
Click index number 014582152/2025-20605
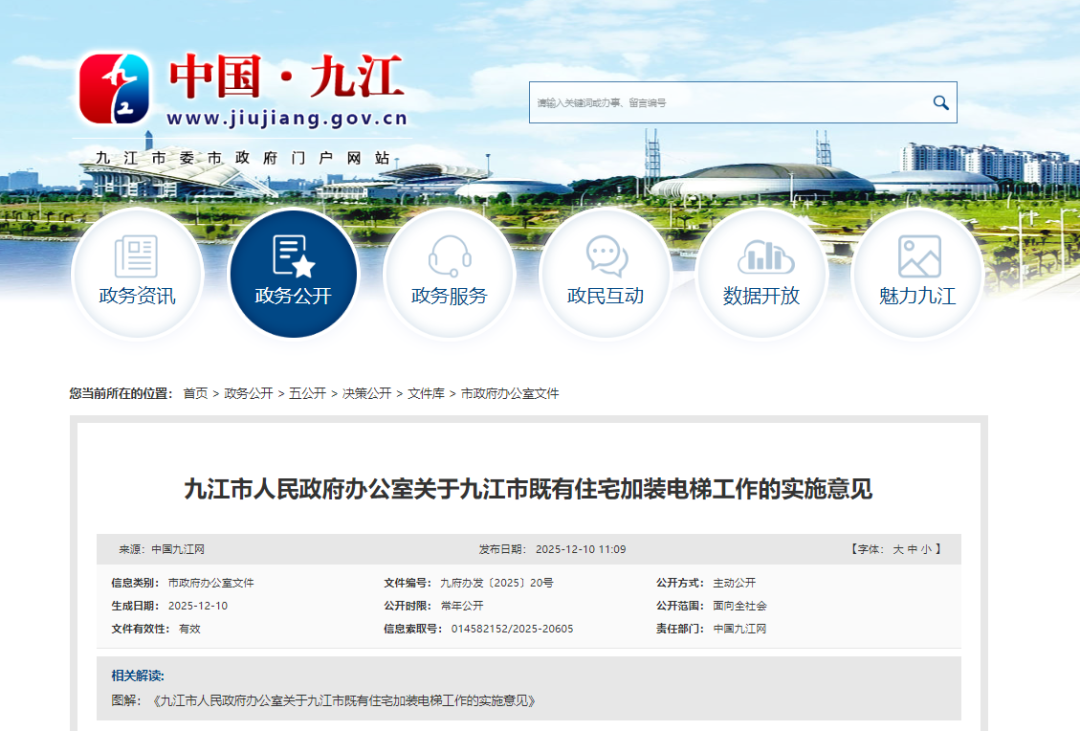tap(512, 628)
